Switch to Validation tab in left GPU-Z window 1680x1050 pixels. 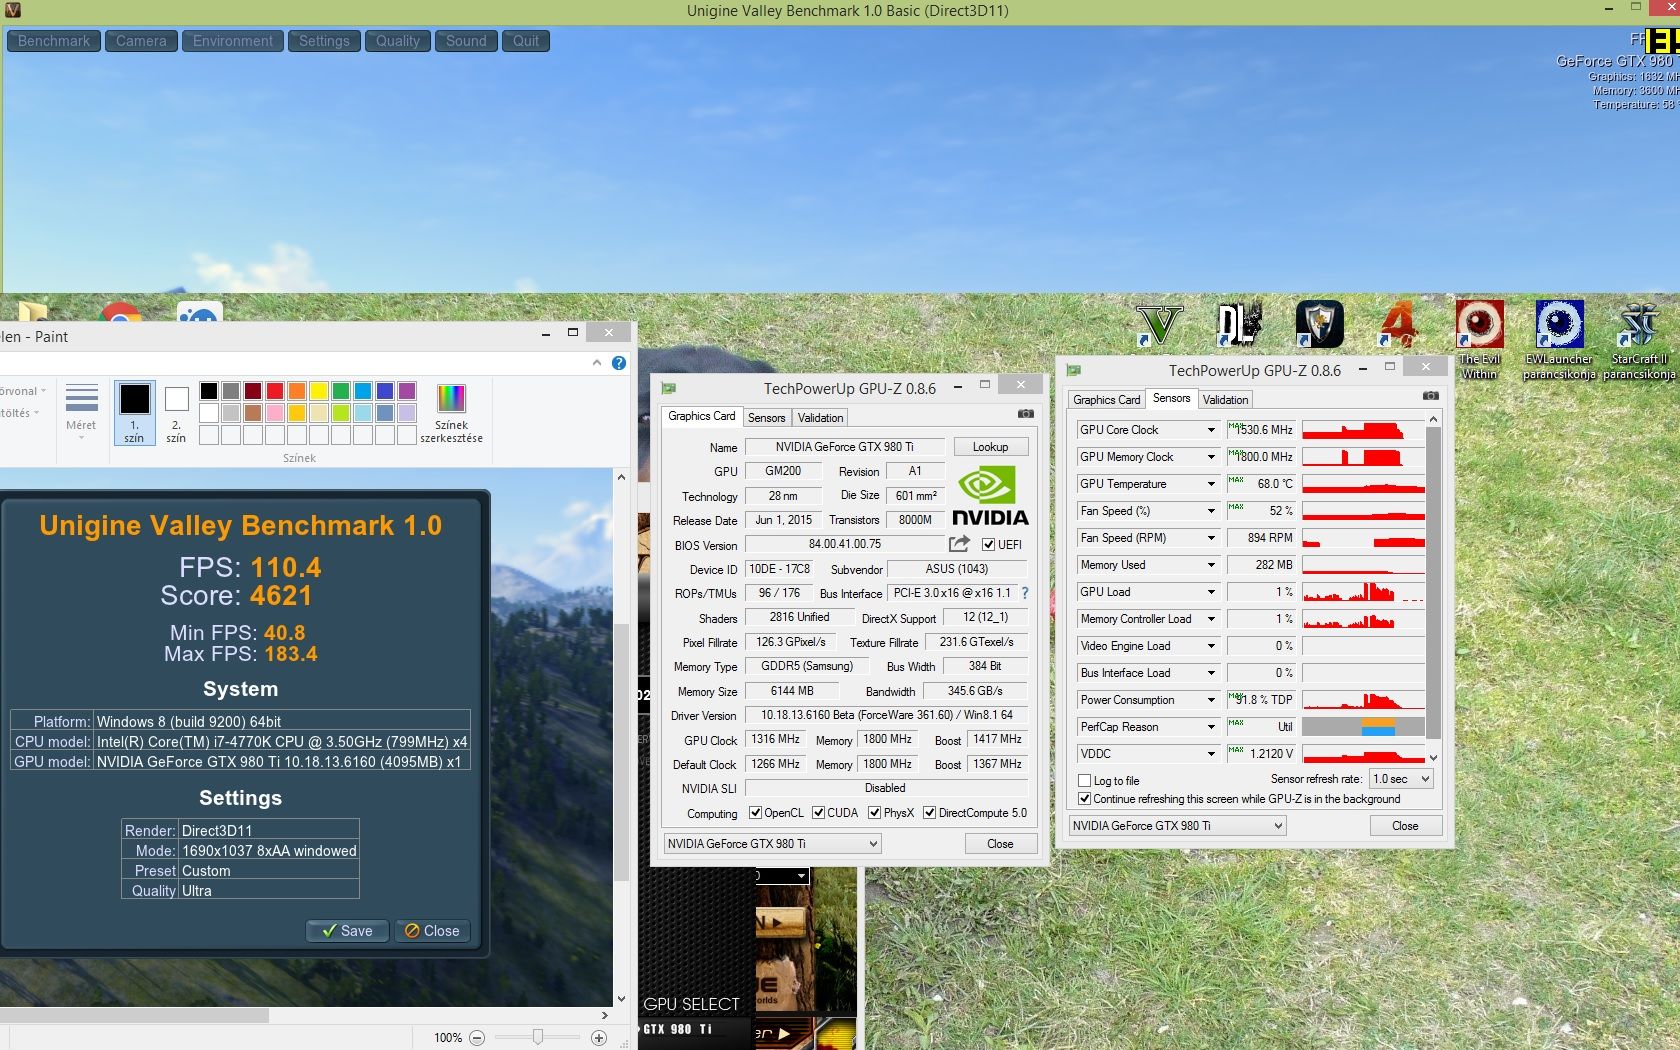(x=820, y=418)
